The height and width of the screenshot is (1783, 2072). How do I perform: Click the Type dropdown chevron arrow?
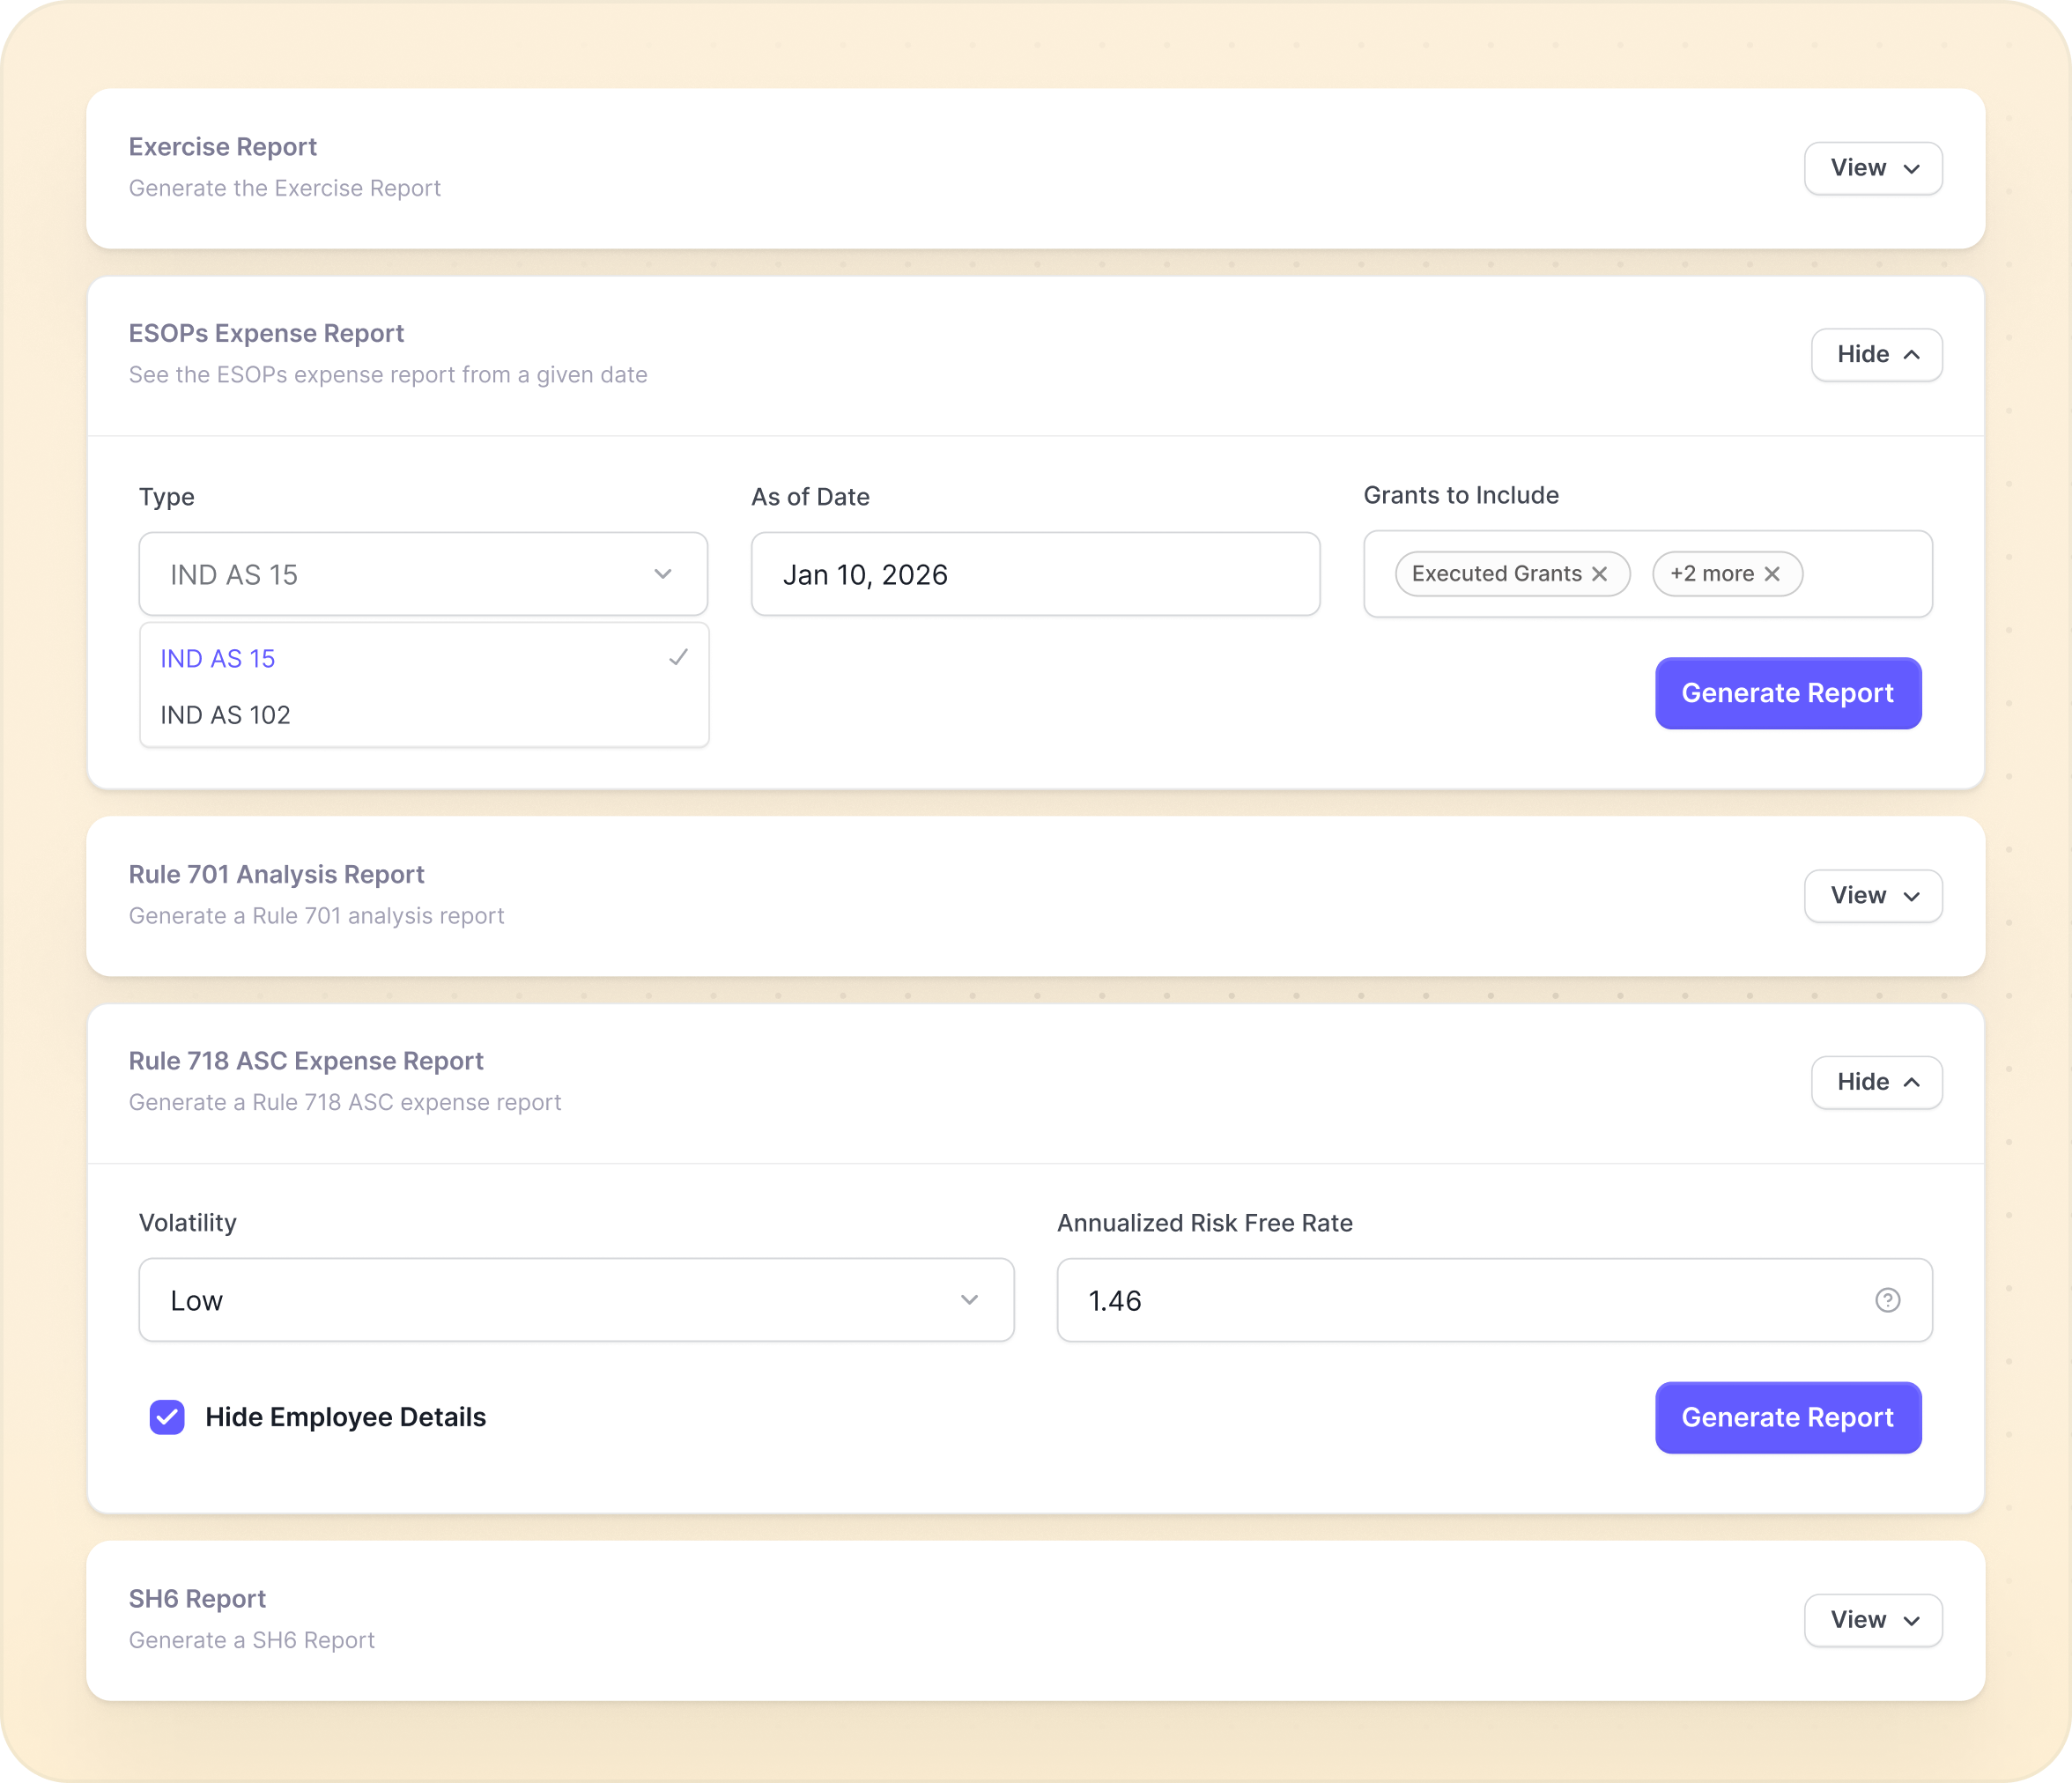point(662,574)
